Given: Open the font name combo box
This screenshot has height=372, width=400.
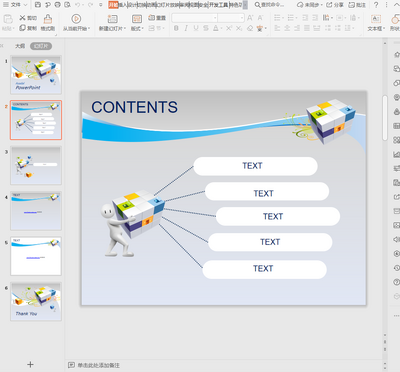Looking at the screenshot, I should click(195, 18).
